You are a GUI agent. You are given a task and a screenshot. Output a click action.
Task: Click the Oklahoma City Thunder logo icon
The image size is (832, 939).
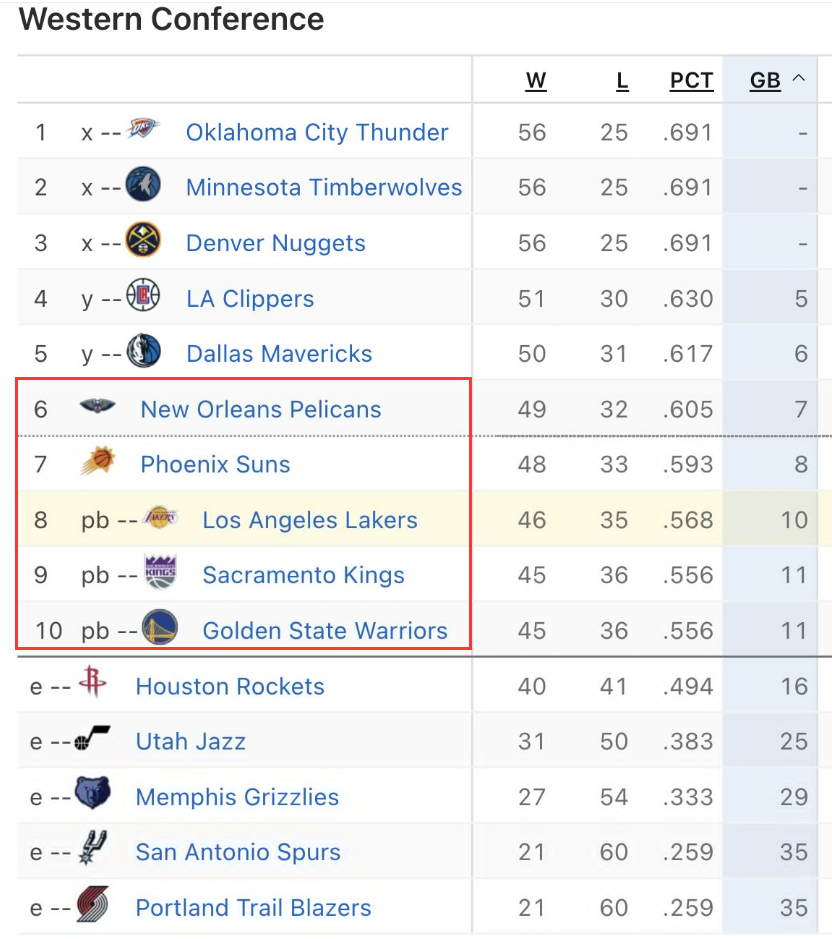(143, 128)
